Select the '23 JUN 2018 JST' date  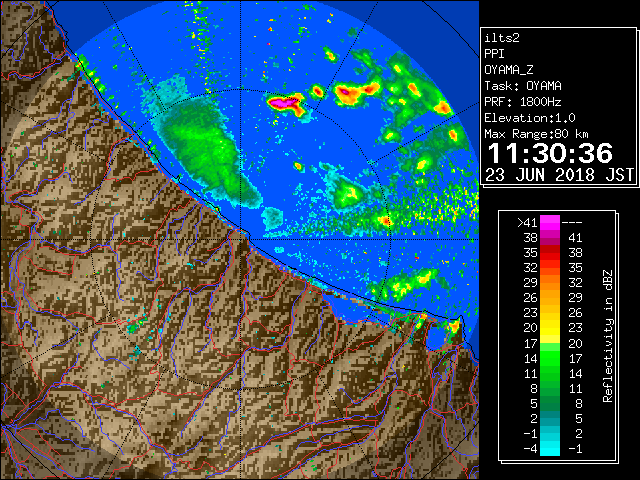pyautogui.click(x=559, y=175)
